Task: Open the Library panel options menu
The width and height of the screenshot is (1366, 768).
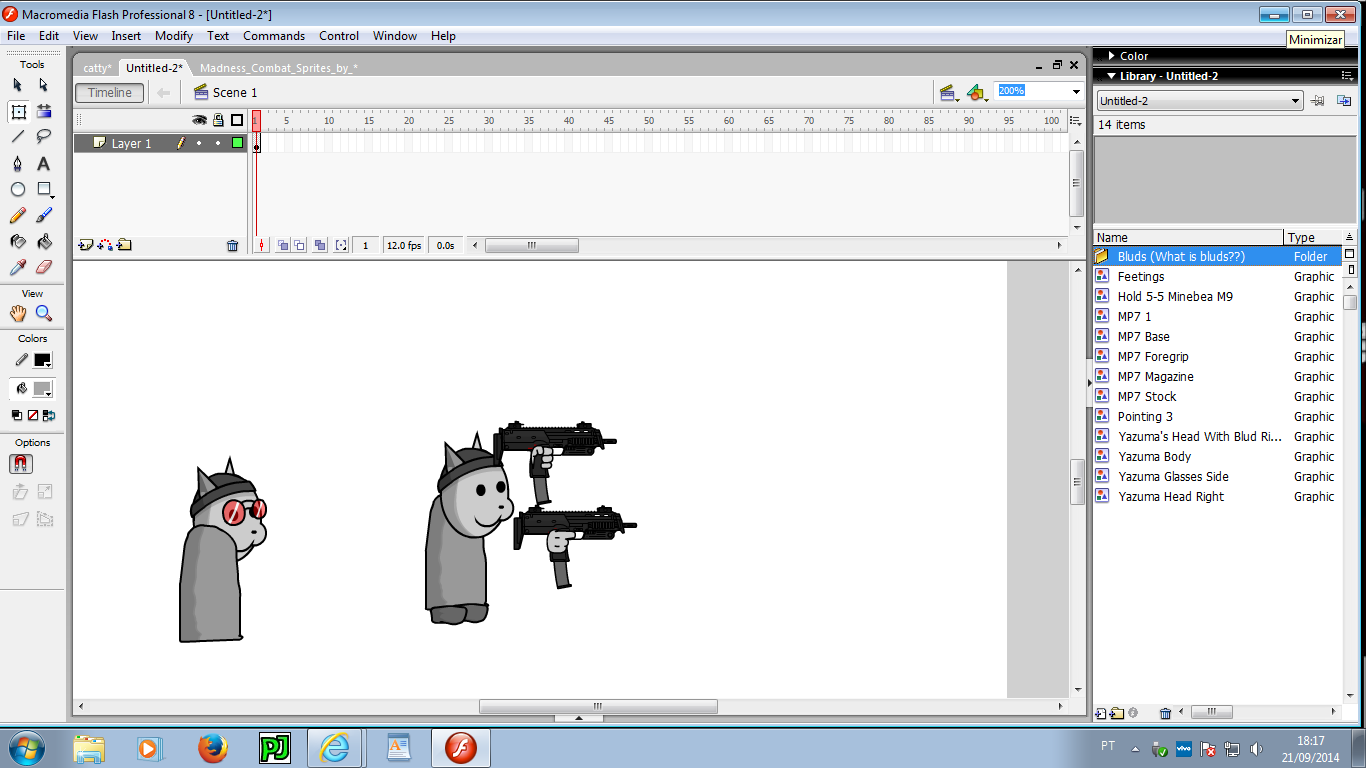Action: [x=1347, y=76]
